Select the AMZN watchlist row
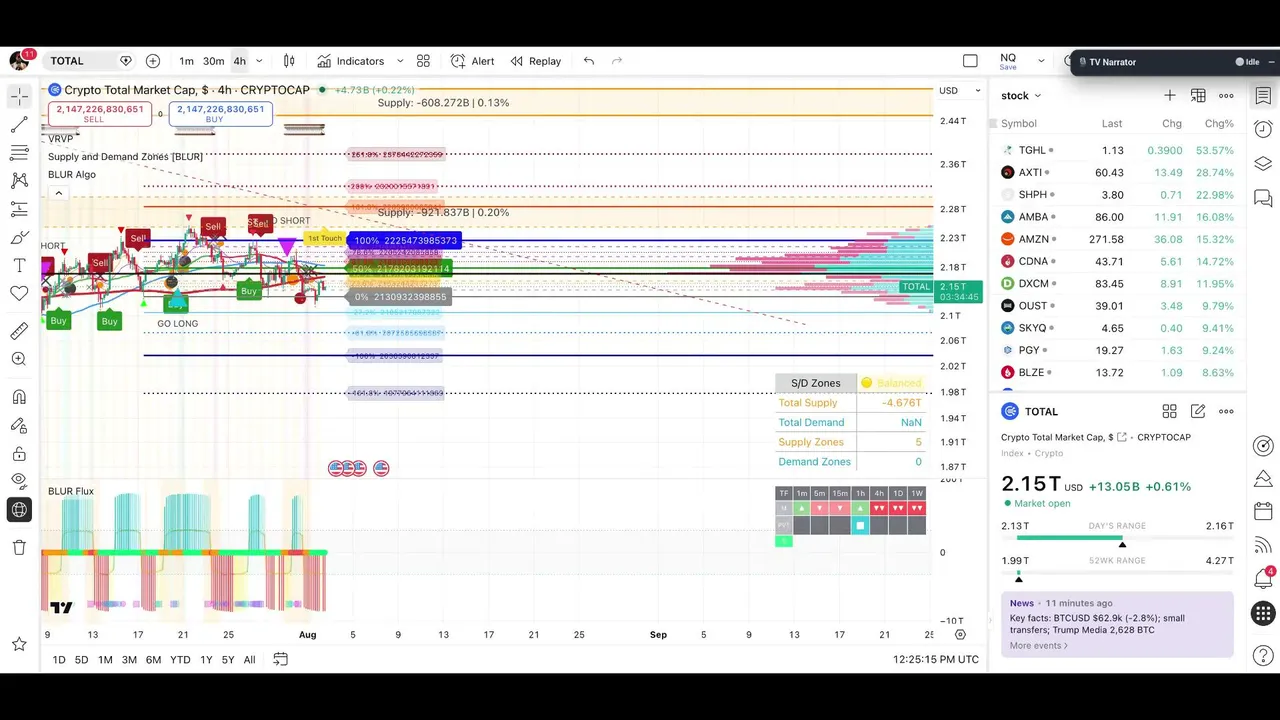 coord(1117,239)
